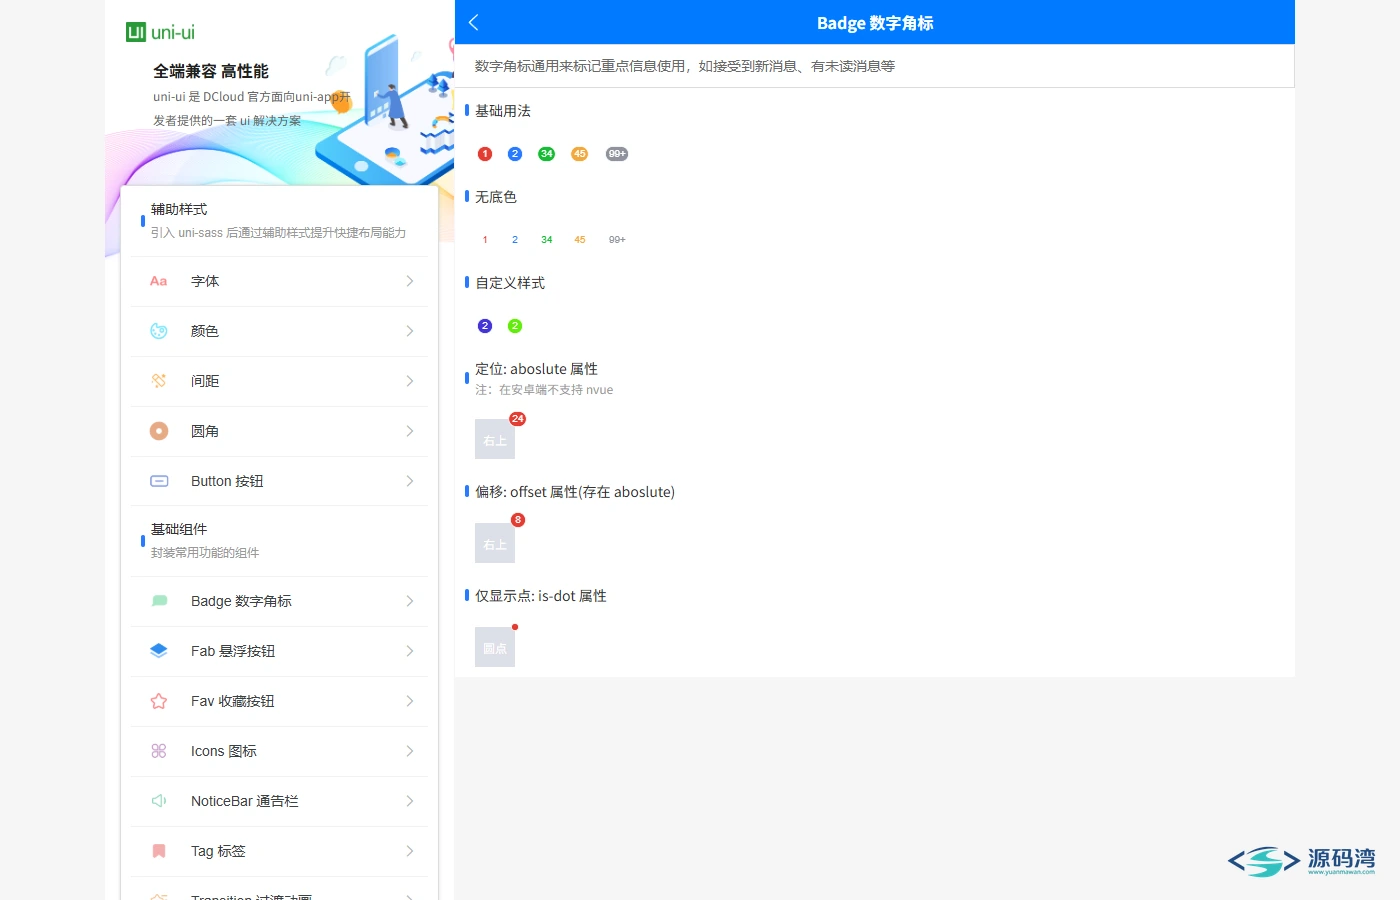The height and width of the screenshot is (900, 1400).
Task: Open the Badge 数字角标 menu item
Action: (279, 601)
